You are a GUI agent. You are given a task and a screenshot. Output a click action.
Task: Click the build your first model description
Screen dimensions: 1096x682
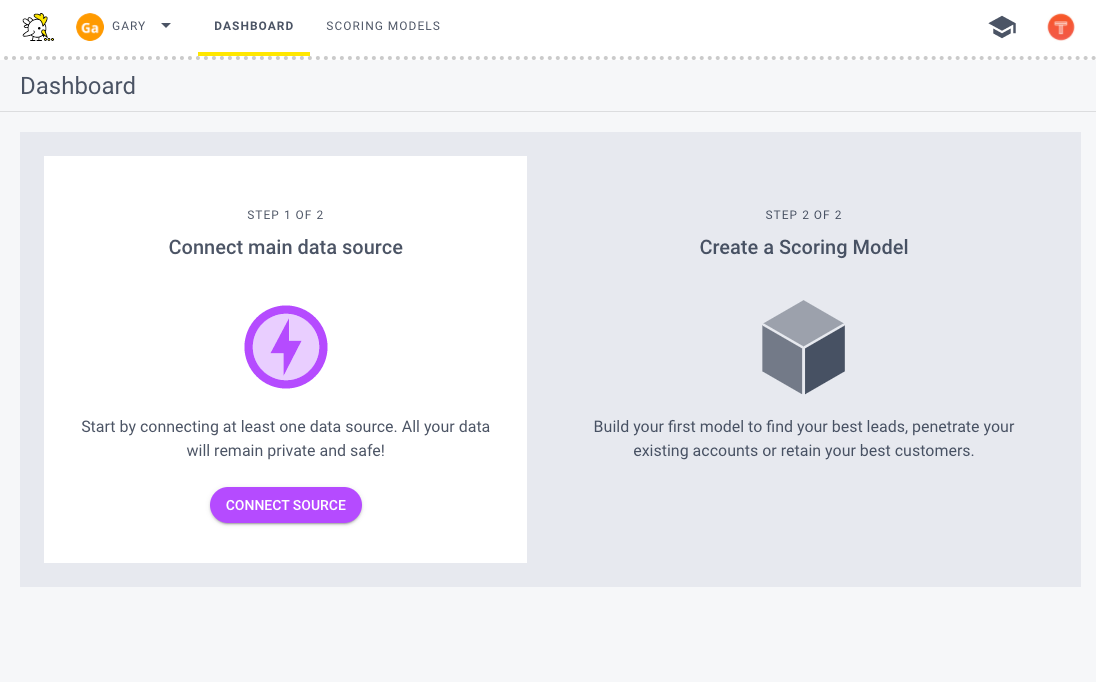(x=804, y=438)
